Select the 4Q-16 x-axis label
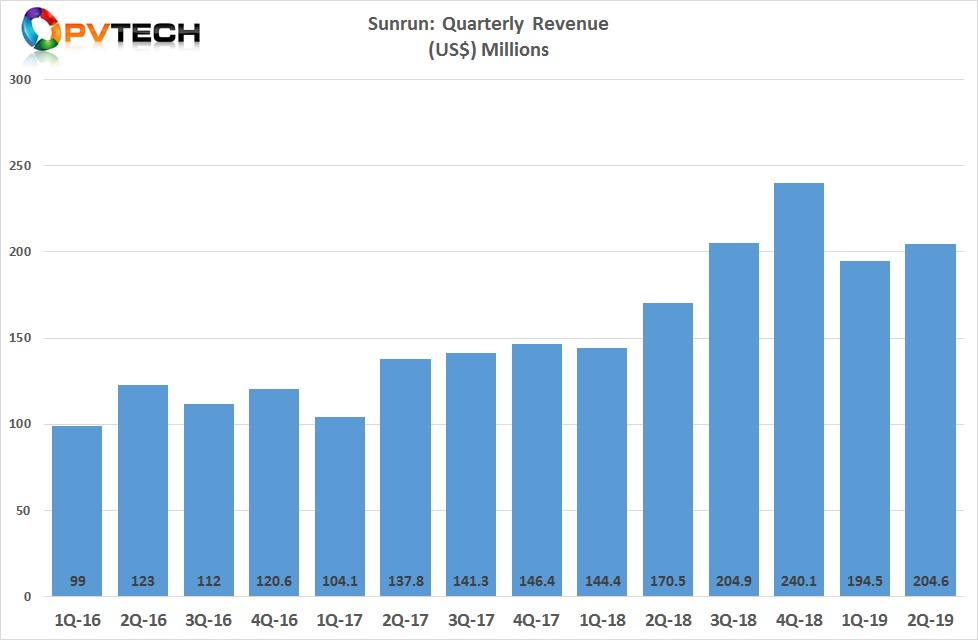The height and width of the screenshot is (640, 978). tap(274, 620)
